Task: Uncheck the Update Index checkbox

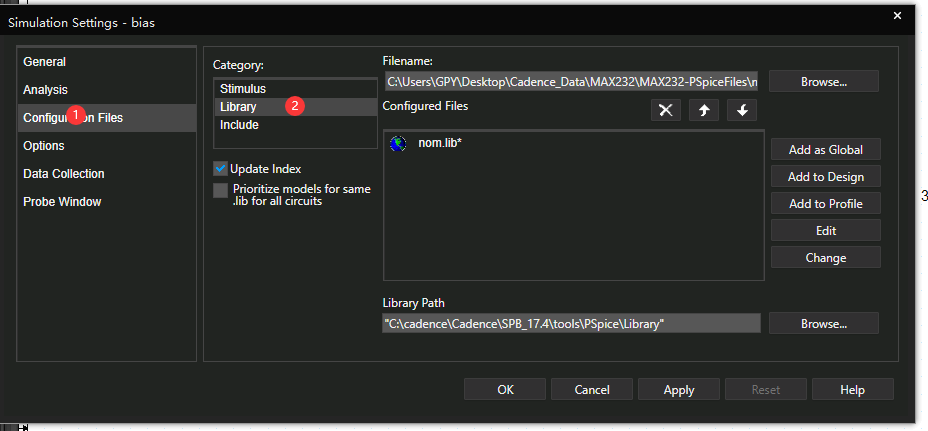Action: pyautogui.click(x=220, y=169)
